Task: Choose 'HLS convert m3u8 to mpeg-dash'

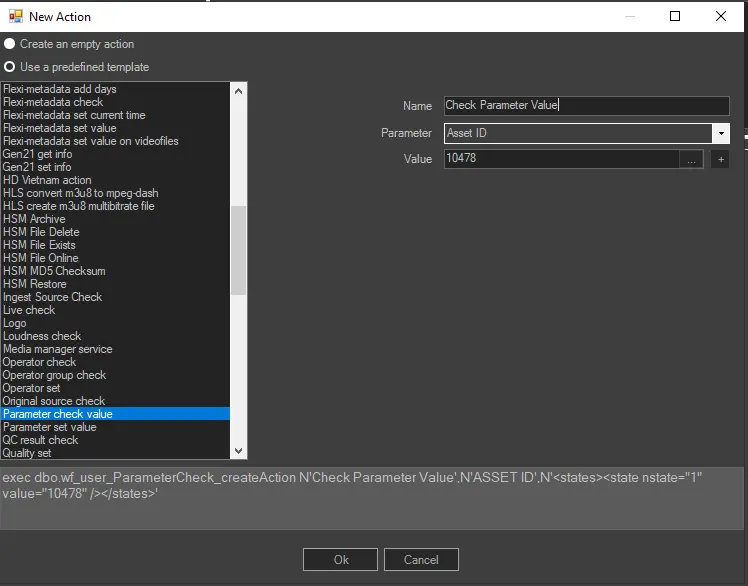Action: (80, 193)
